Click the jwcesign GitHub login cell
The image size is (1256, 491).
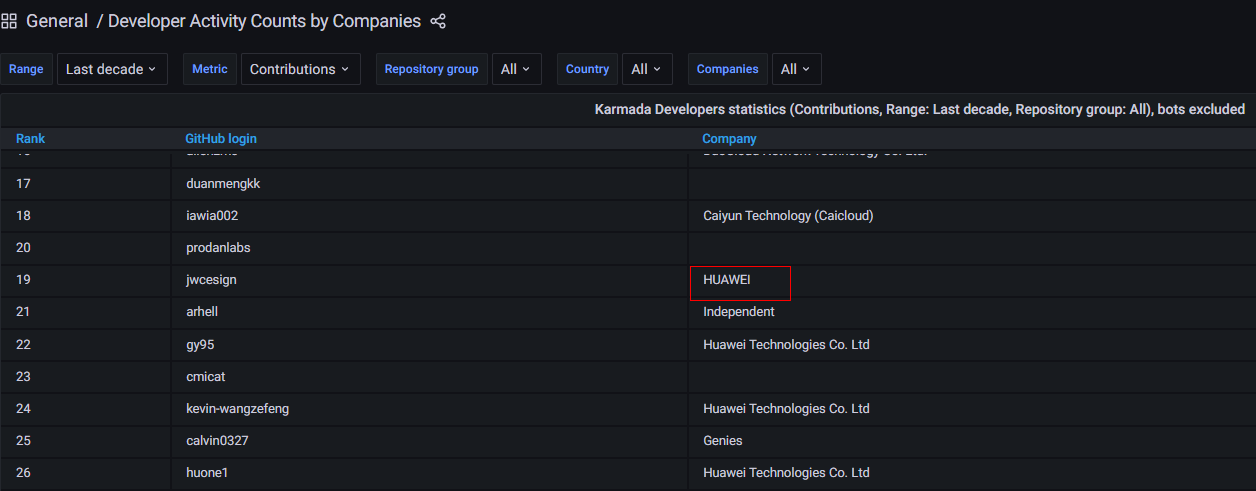(211, 280)
